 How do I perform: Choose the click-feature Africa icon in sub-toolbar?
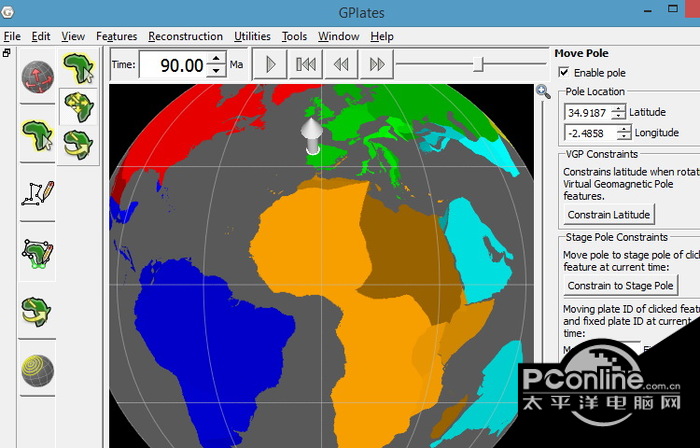point(79,68)
